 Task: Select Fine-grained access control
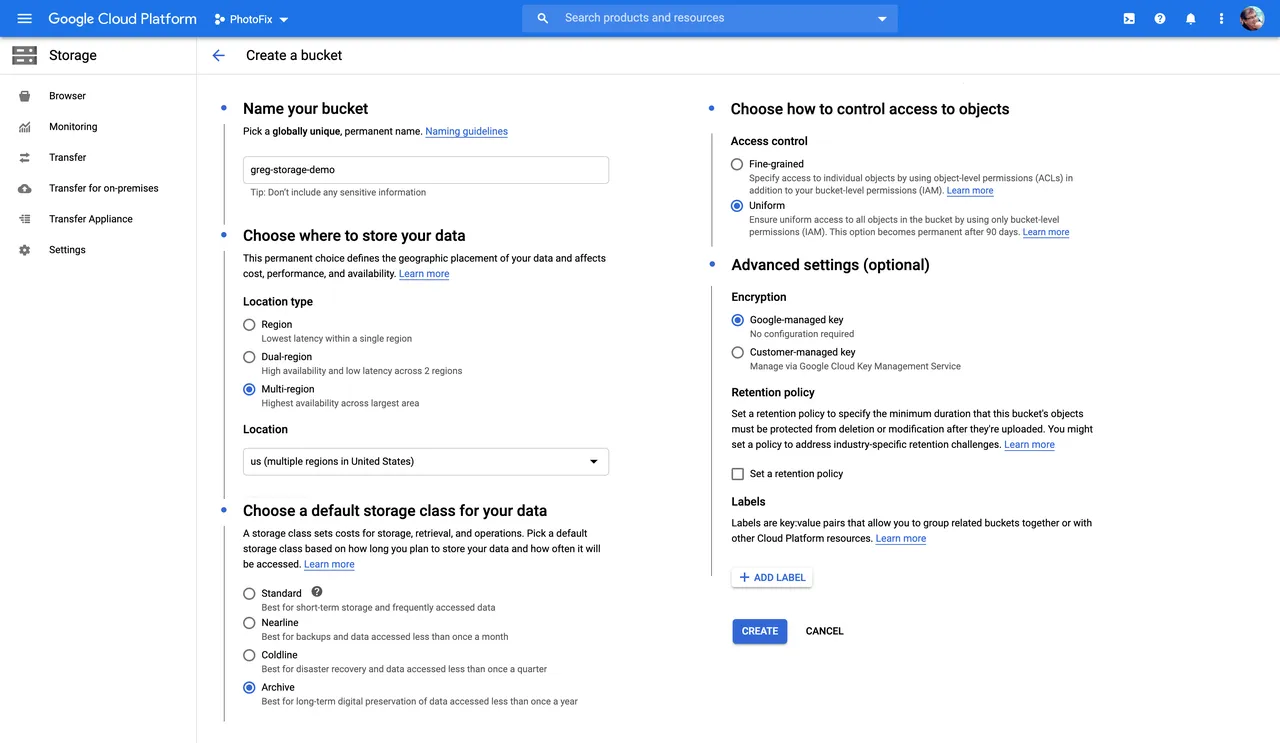pyautogui.click(x=737, y=164)
